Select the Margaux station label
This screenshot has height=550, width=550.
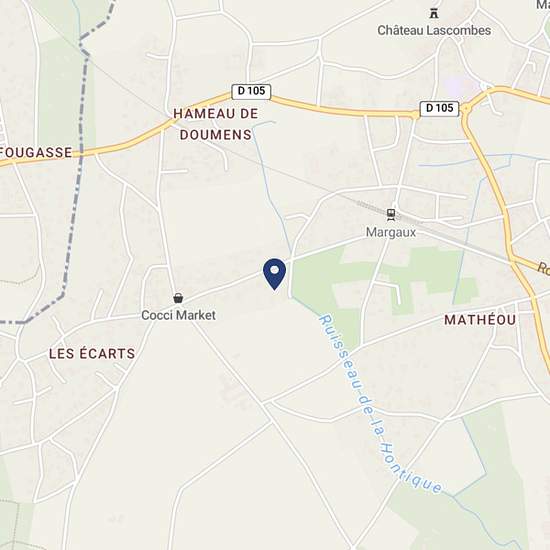click(x=391, y=232)
